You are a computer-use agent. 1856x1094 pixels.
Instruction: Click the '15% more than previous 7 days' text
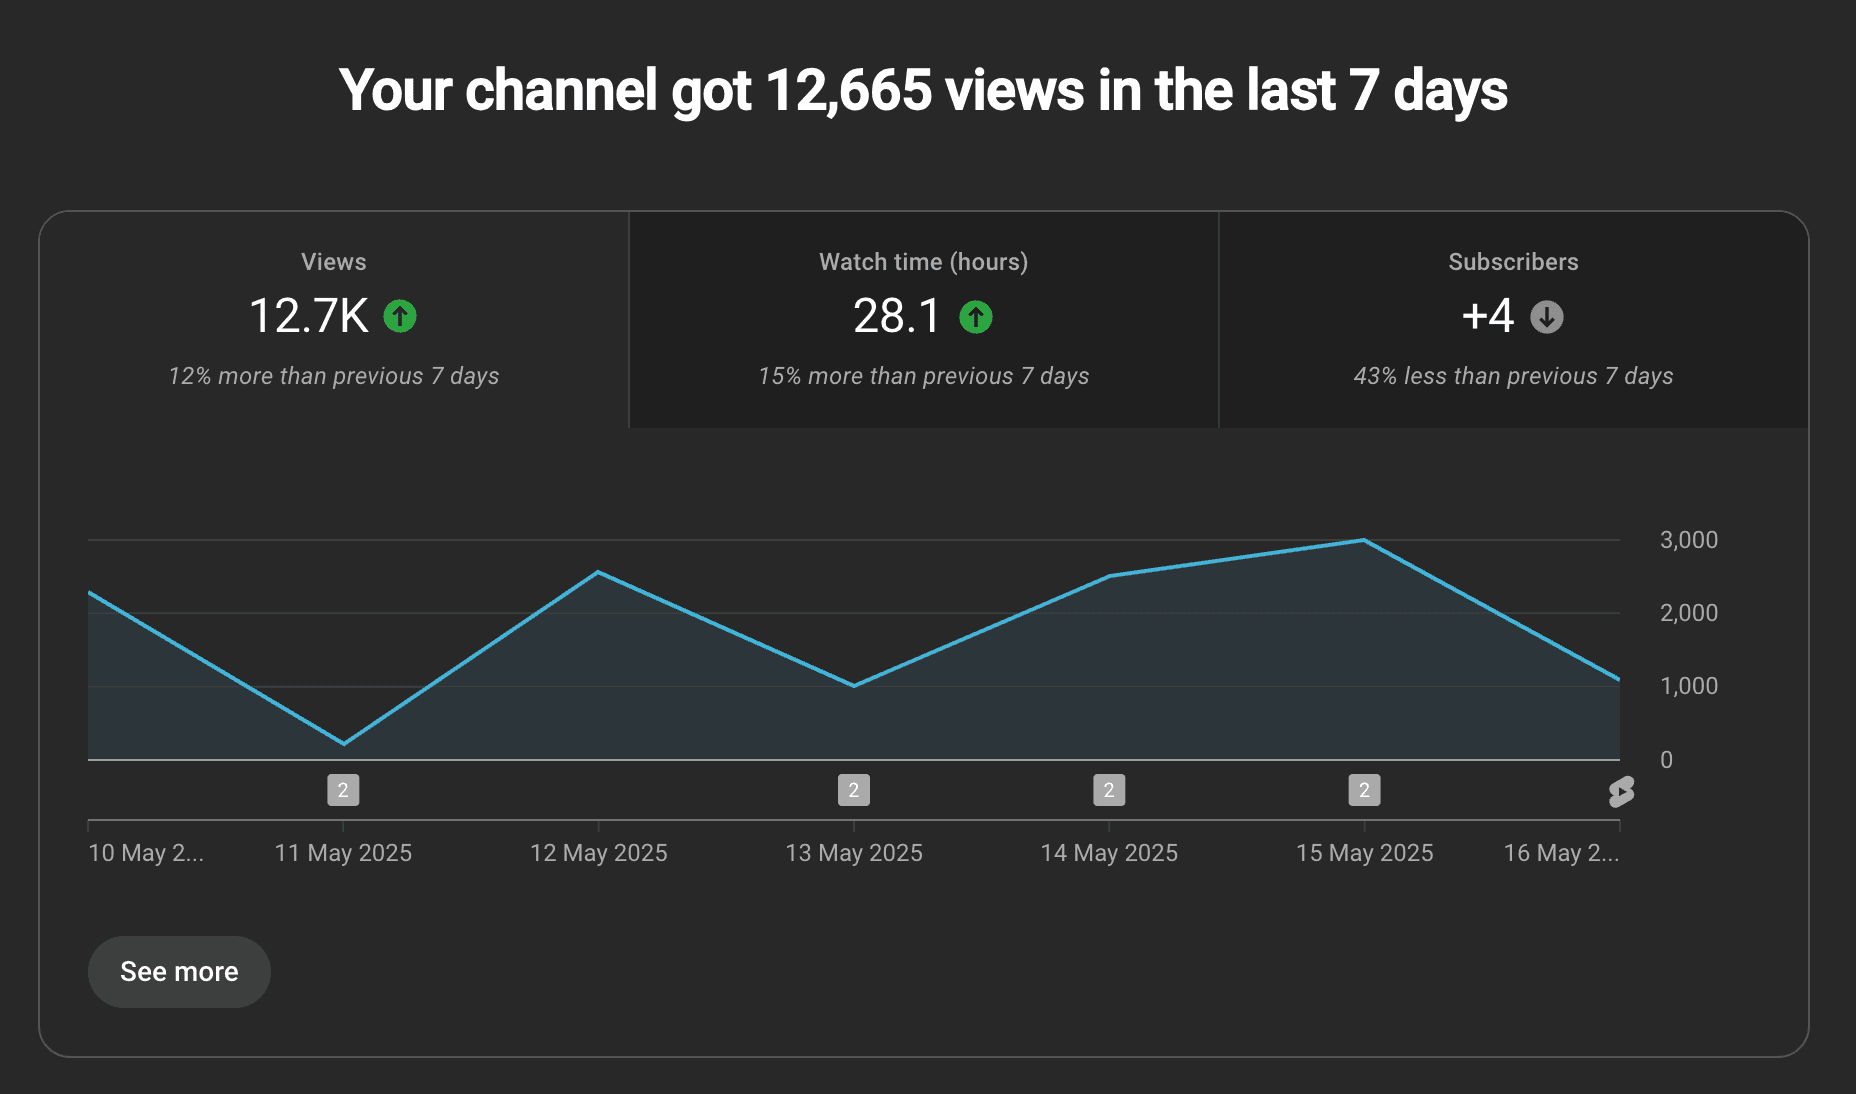924,376
